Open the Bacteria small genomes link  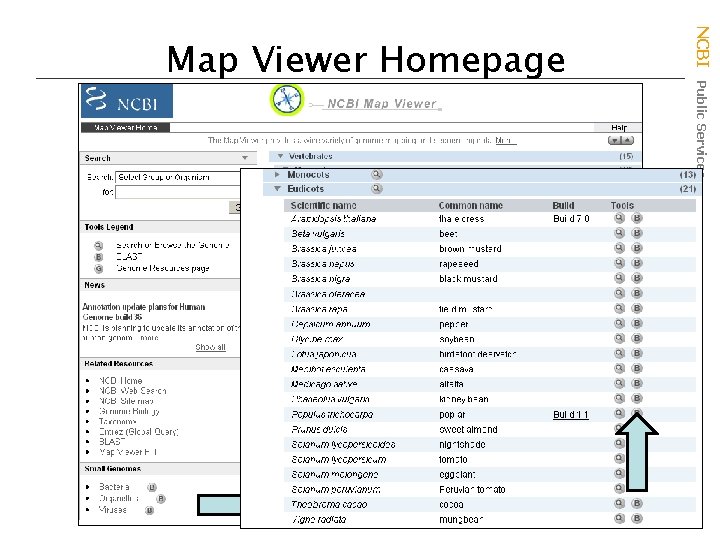114,487
